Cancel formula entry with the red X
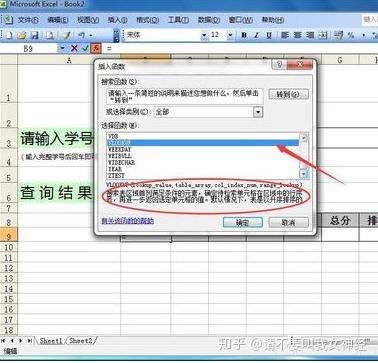The height and width of the screenshot is (363, 378). coord(74,49)
